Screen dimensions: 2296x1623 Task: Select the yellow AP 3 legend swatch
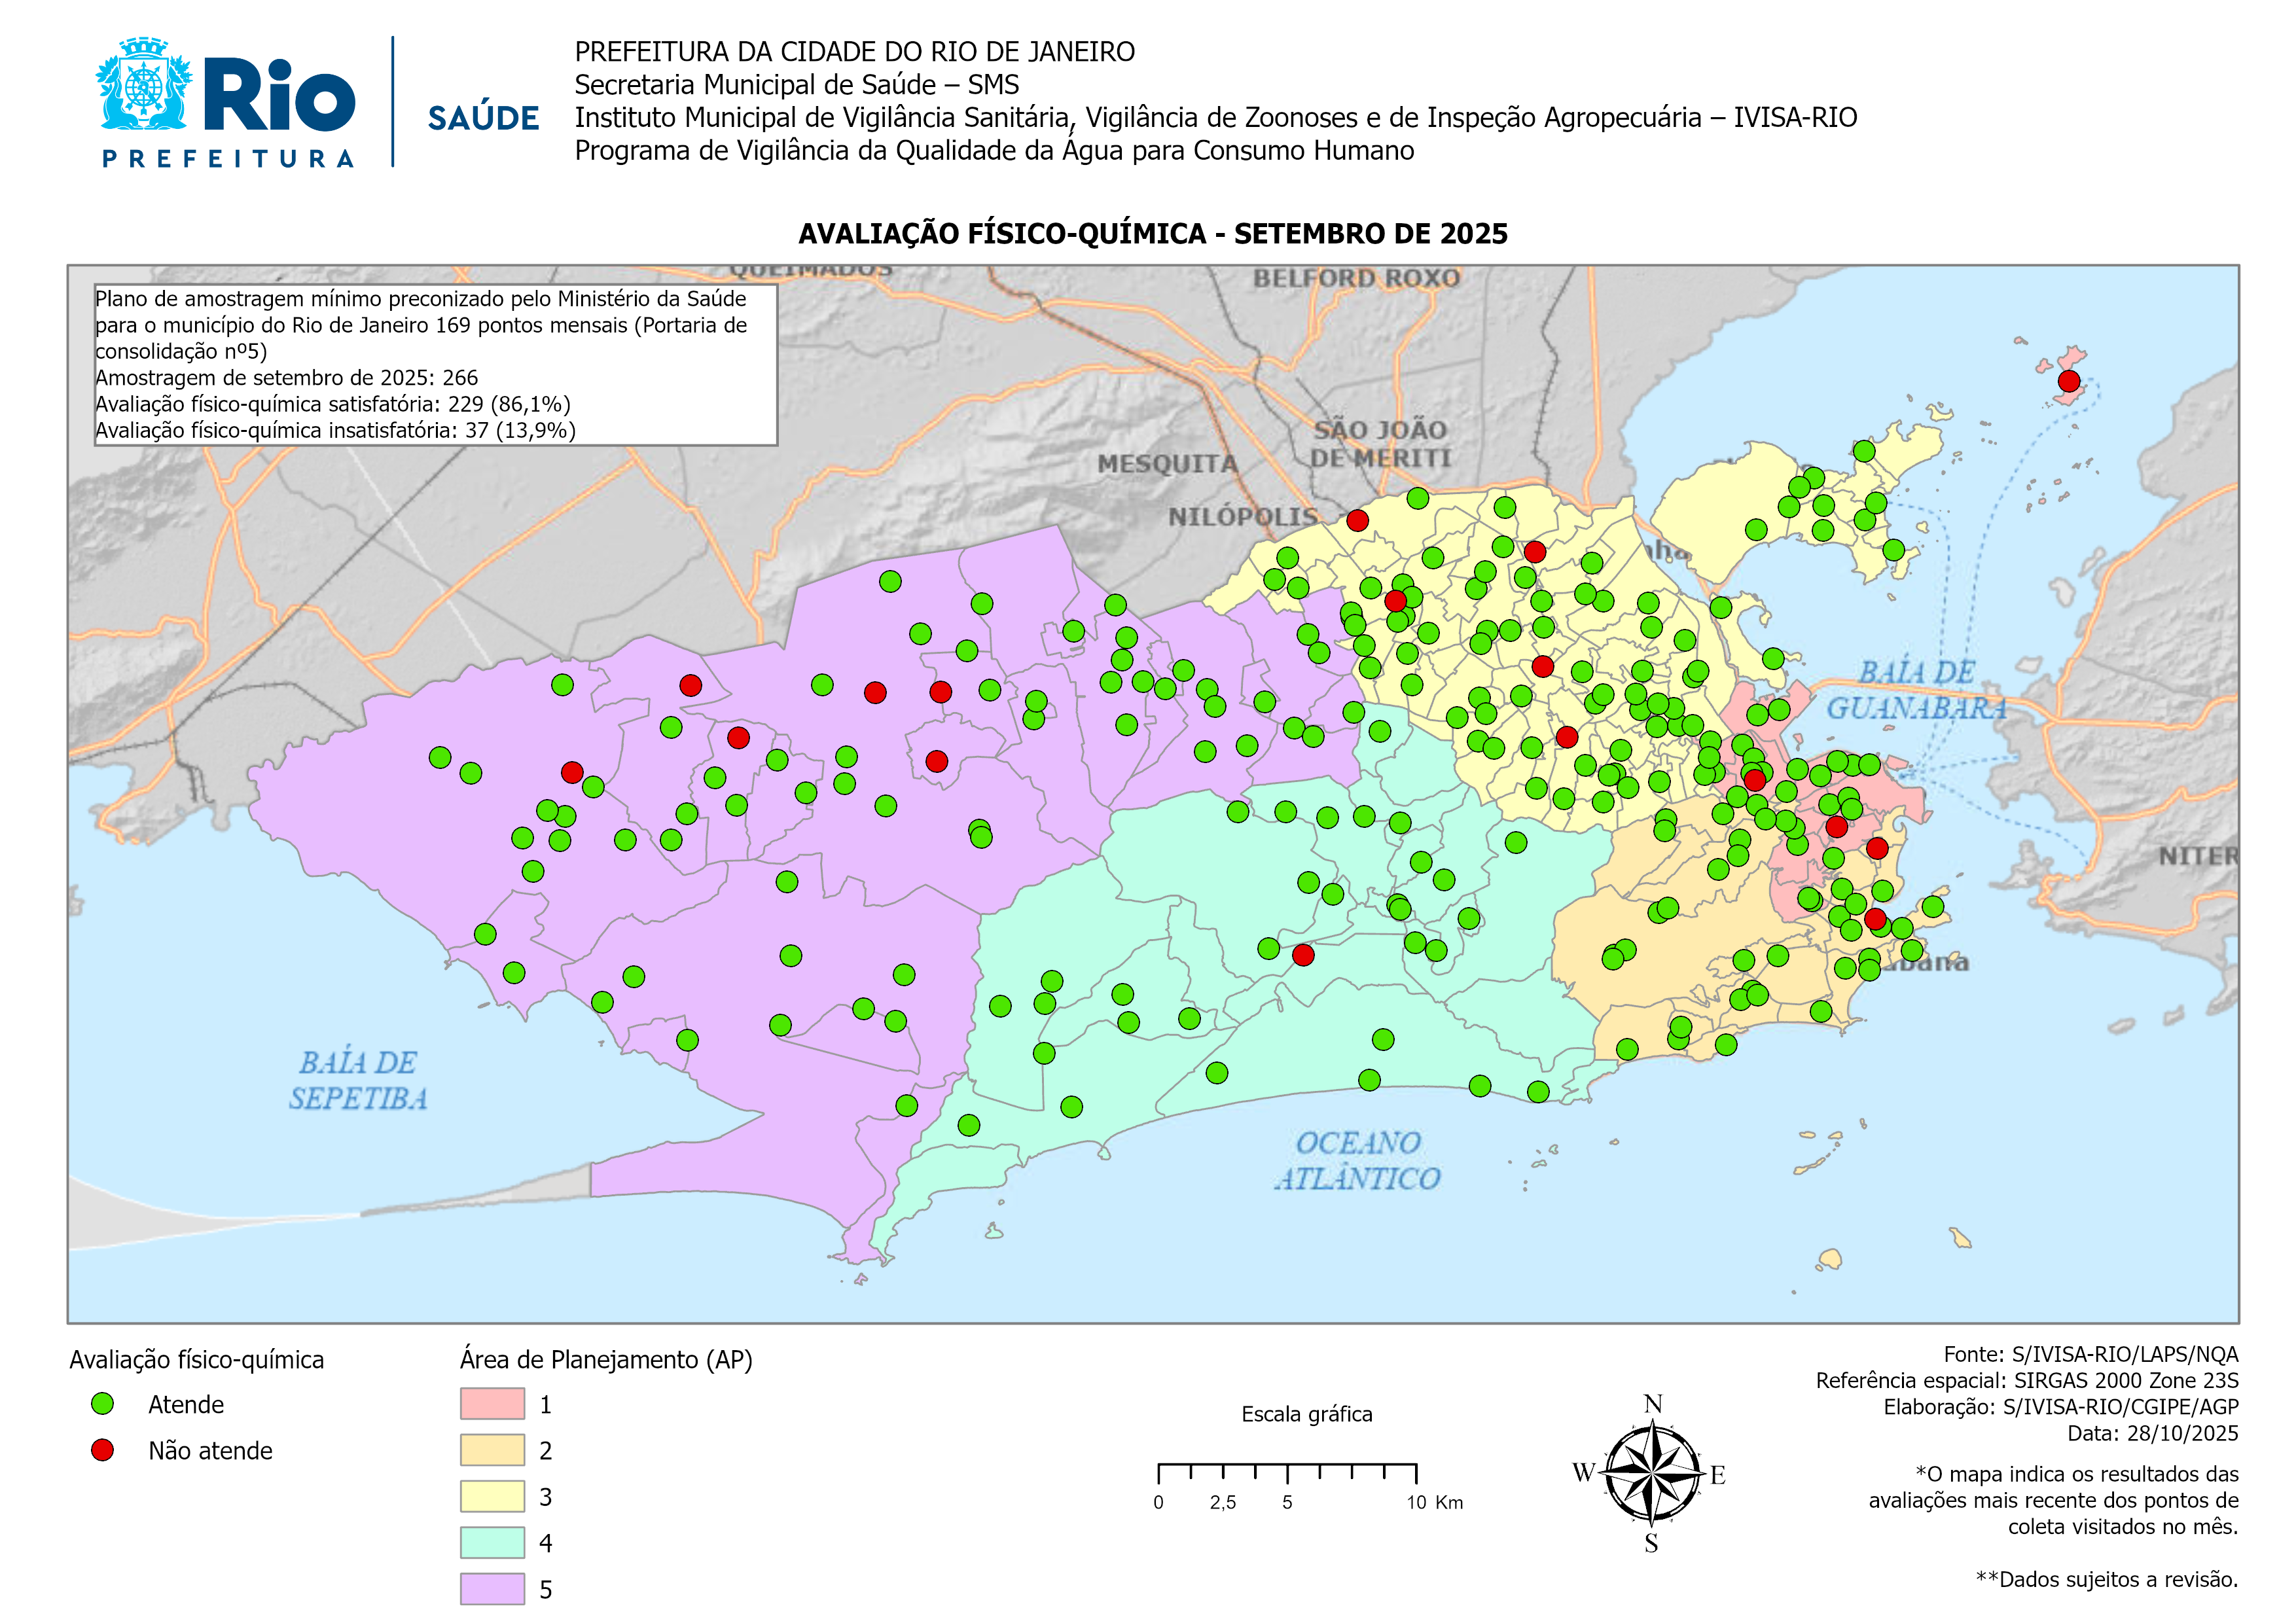point(492,1496)
